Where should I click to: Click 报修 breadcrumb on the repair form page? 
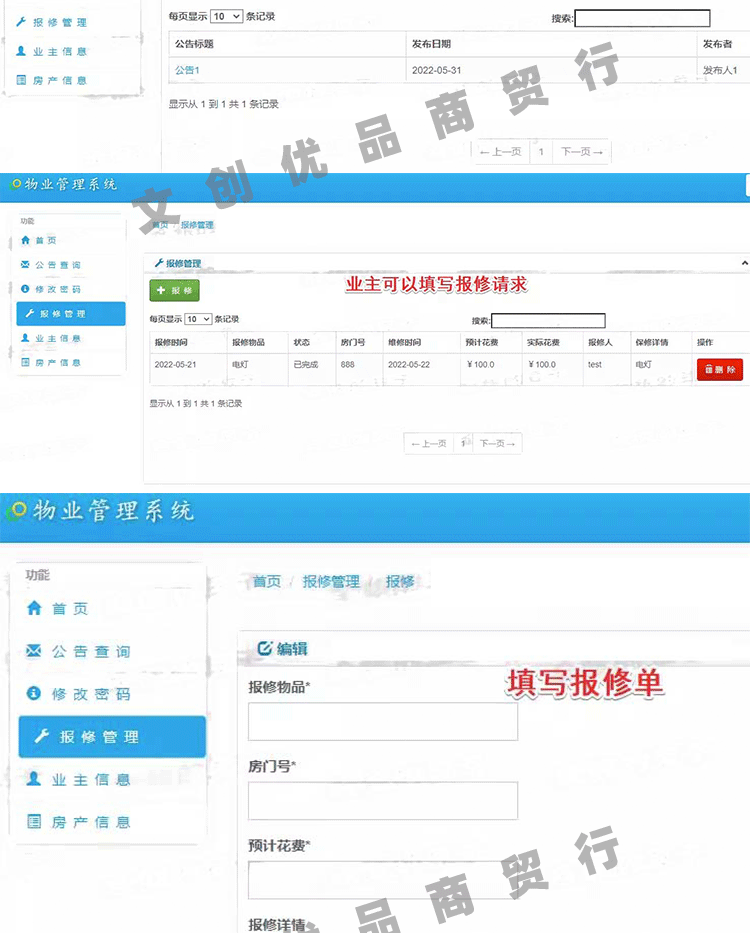[400, 581]
